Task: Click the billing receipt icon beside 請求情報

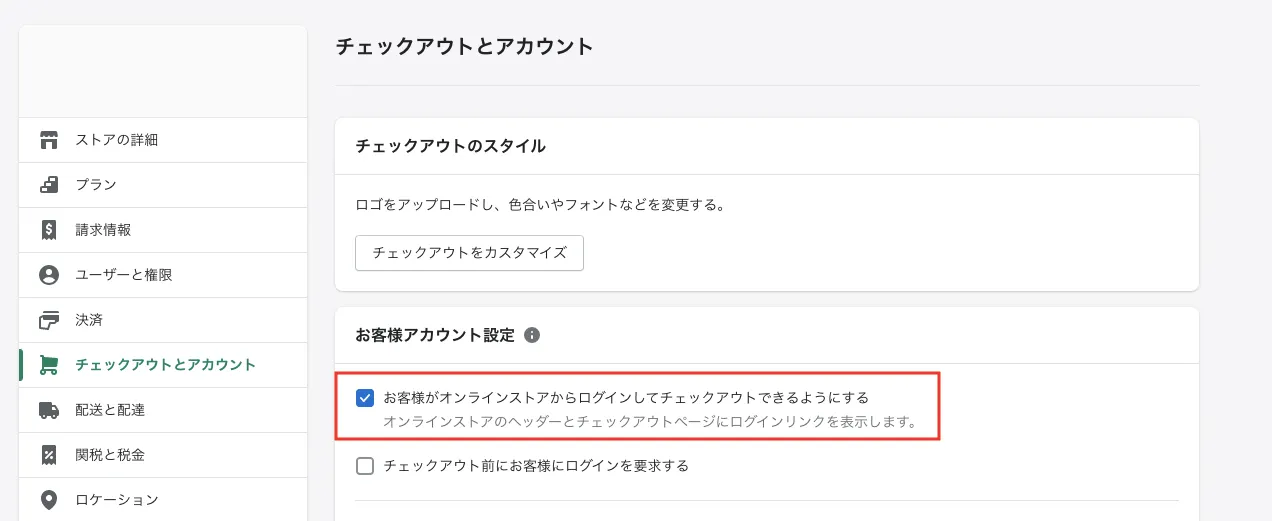Action: pos(48,230)
